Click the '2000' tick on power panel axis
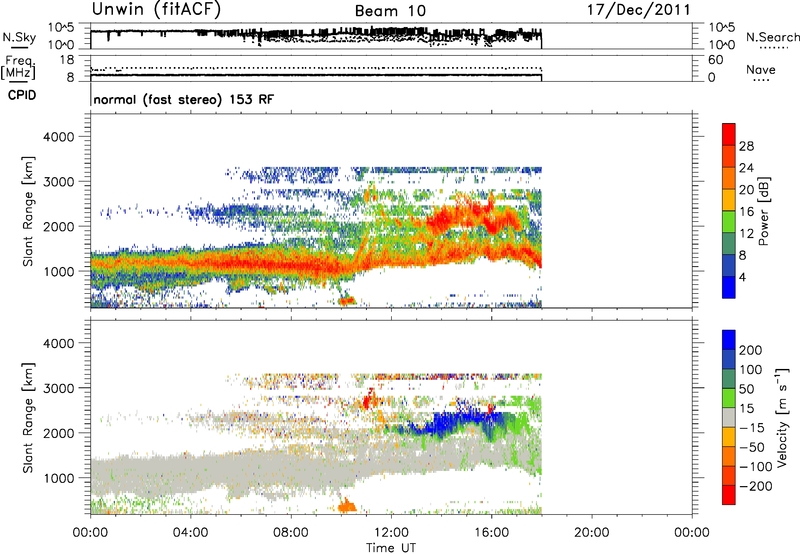This screenshot has height=554, width=800. pyautogui.click(x=58, y=226)
